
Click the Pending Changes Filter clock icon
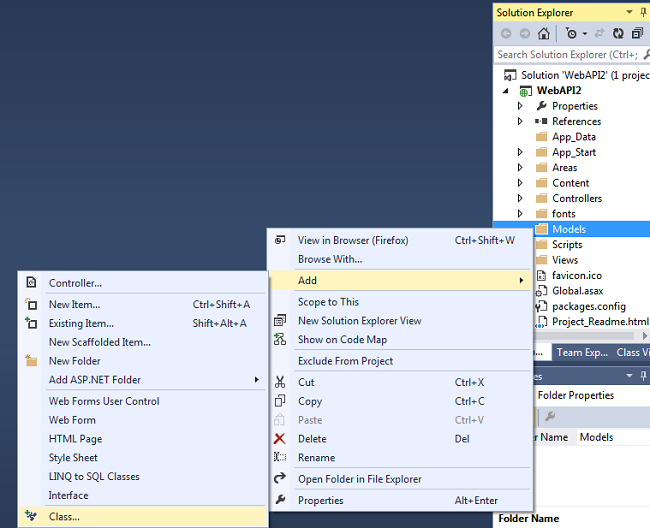[571, 33]
